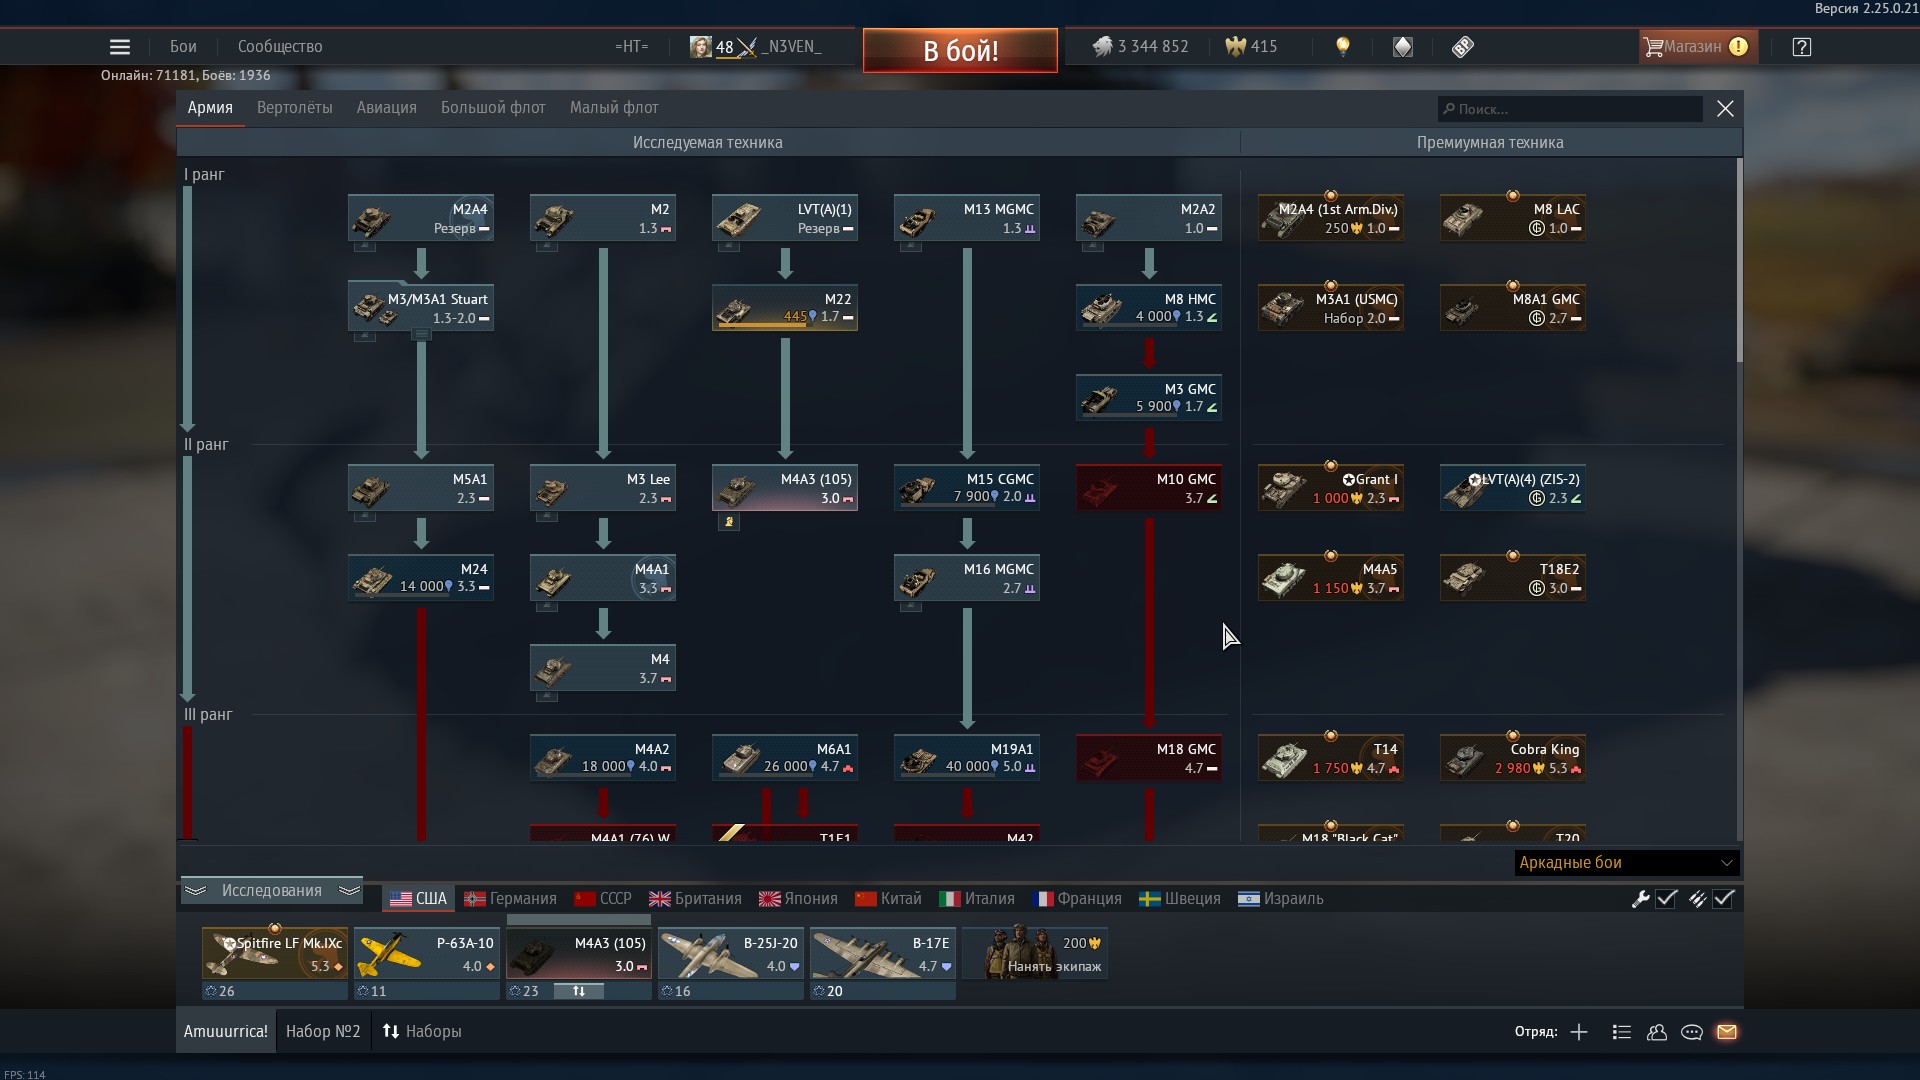Open the Магазин shop button

[x=1696, y=47]
